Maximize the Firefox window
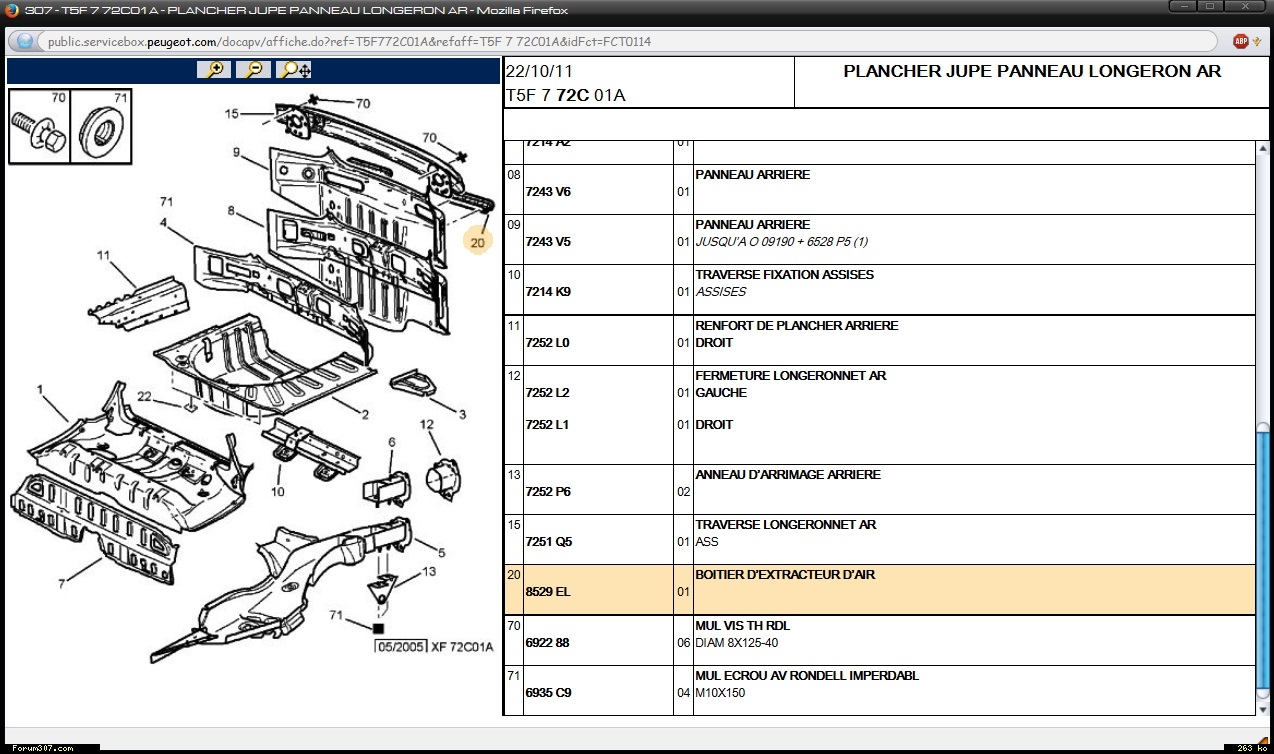Image resolution: width=1274 pixels, height=754 pixels. tap(1210, 7)
